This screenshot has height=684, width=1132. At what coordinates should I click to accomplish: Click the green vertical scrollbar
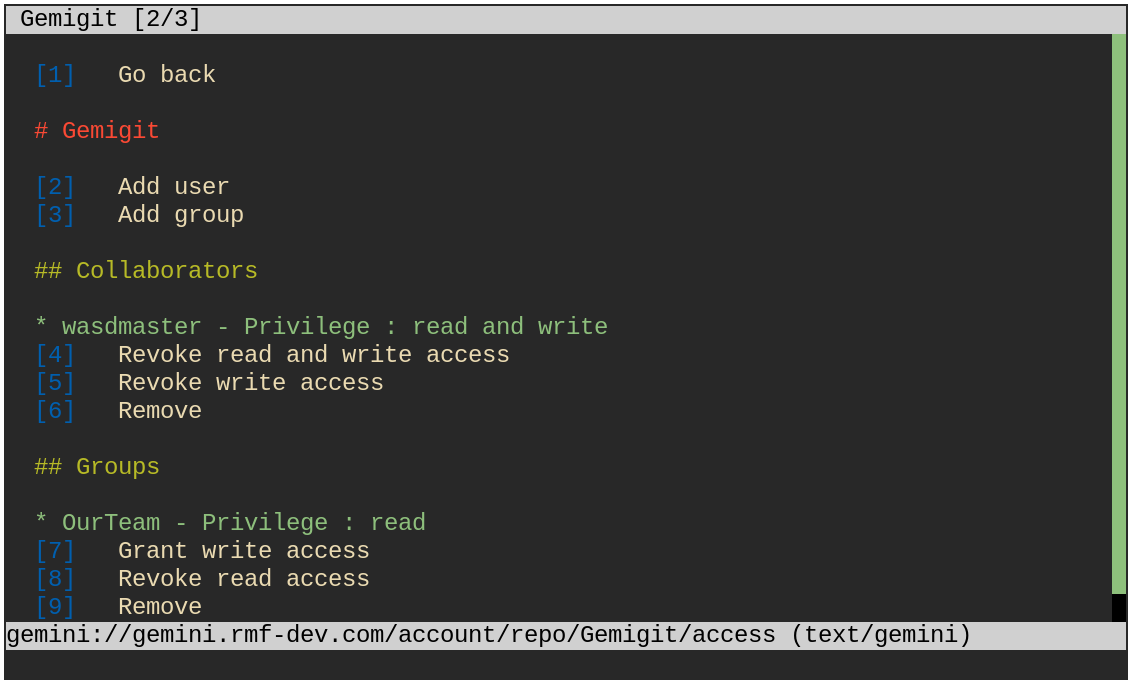[x=1118, y=313]
